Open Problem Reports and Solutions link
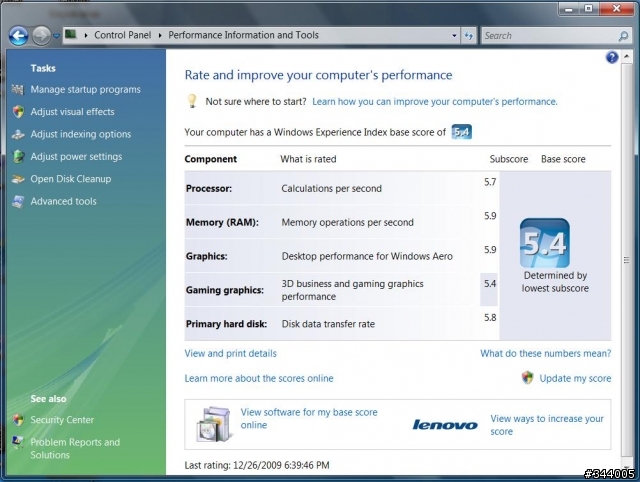 pyautogui.click(x=75, y=448)
